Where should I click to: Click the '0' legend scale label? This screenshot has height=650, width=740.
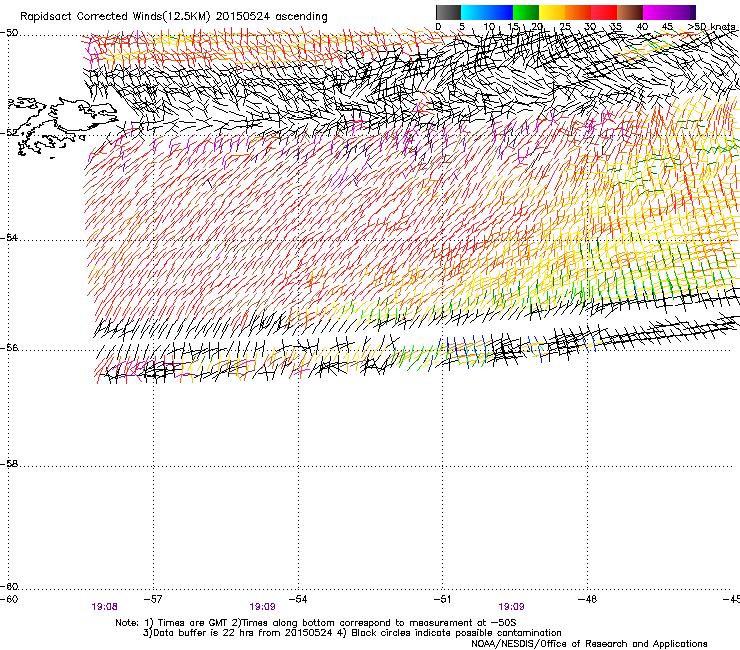click(x=438, y=26)
